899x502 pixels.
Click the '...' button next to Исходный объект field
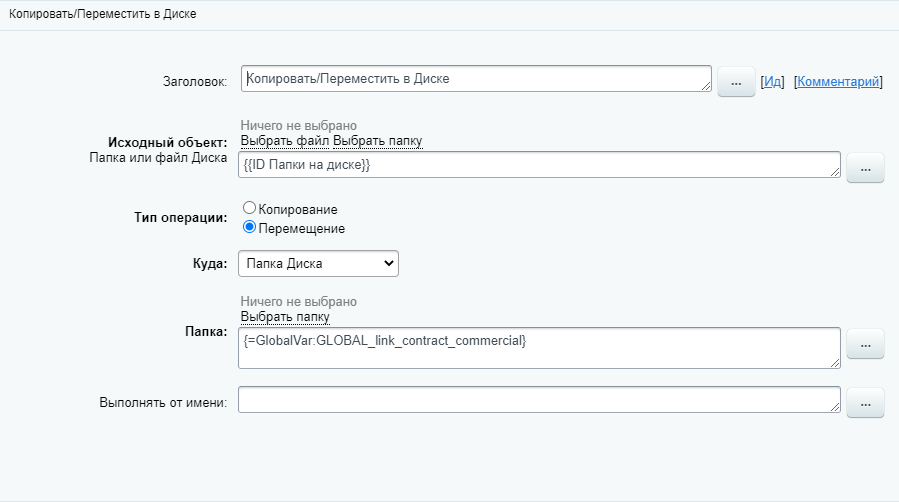865,169
